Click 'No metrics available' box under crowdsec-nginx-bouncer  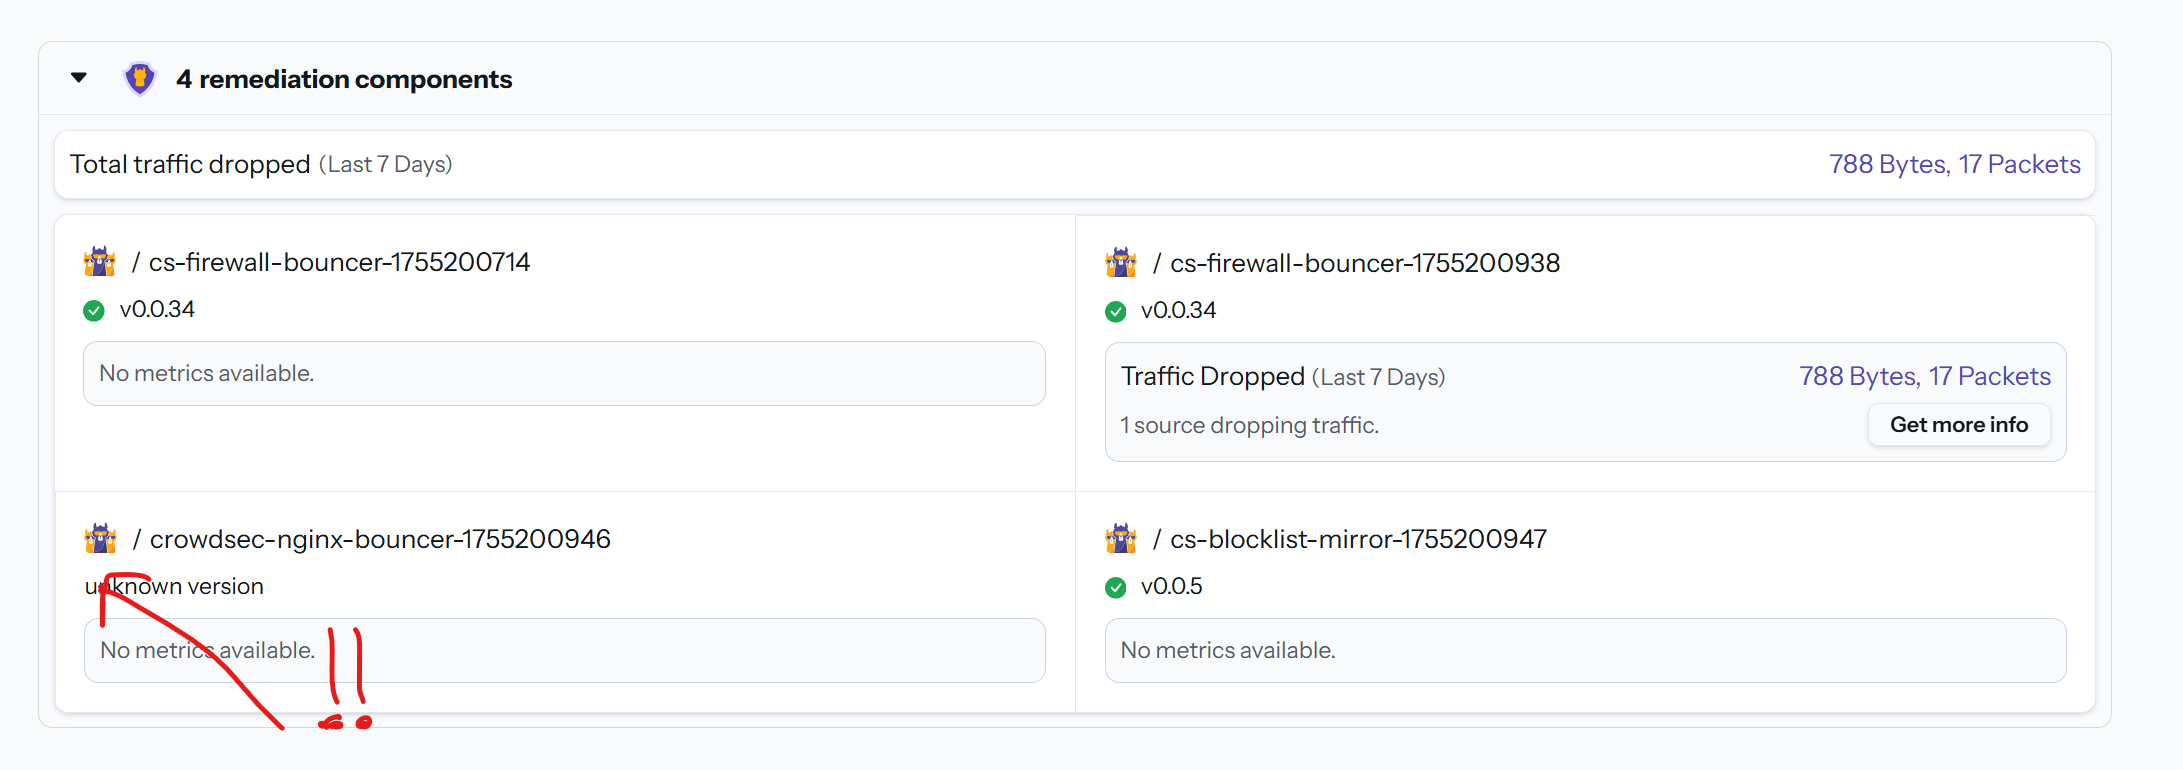(565, 650)
